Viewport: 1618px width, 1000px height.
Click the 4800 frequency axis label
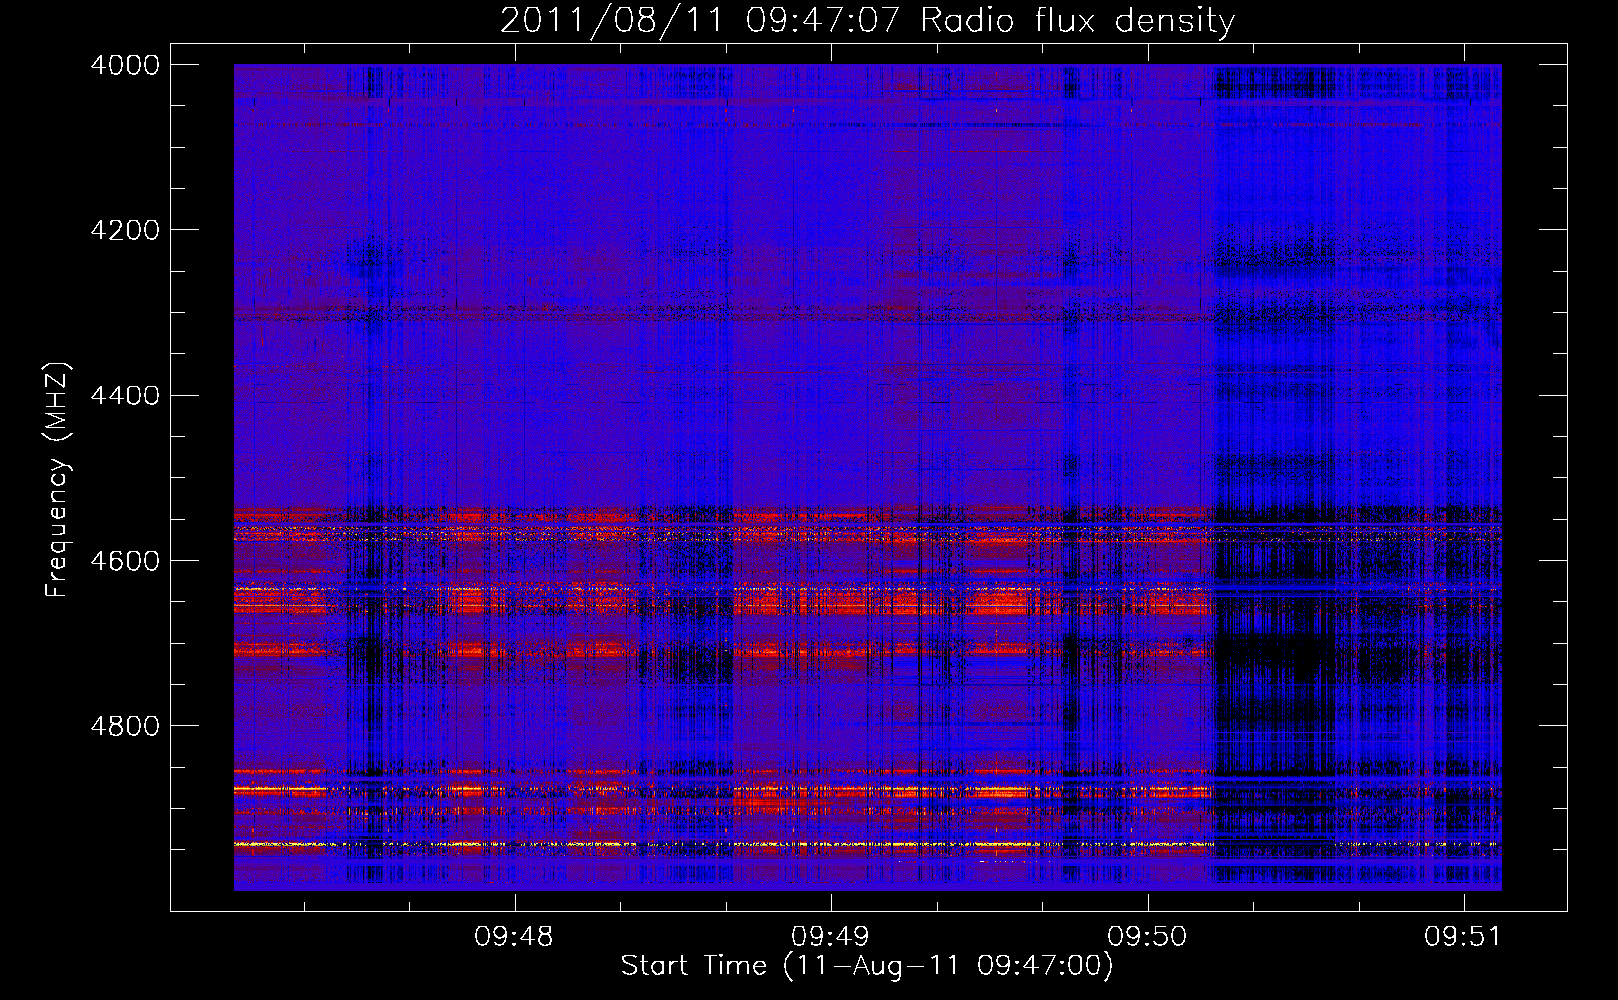125,726
